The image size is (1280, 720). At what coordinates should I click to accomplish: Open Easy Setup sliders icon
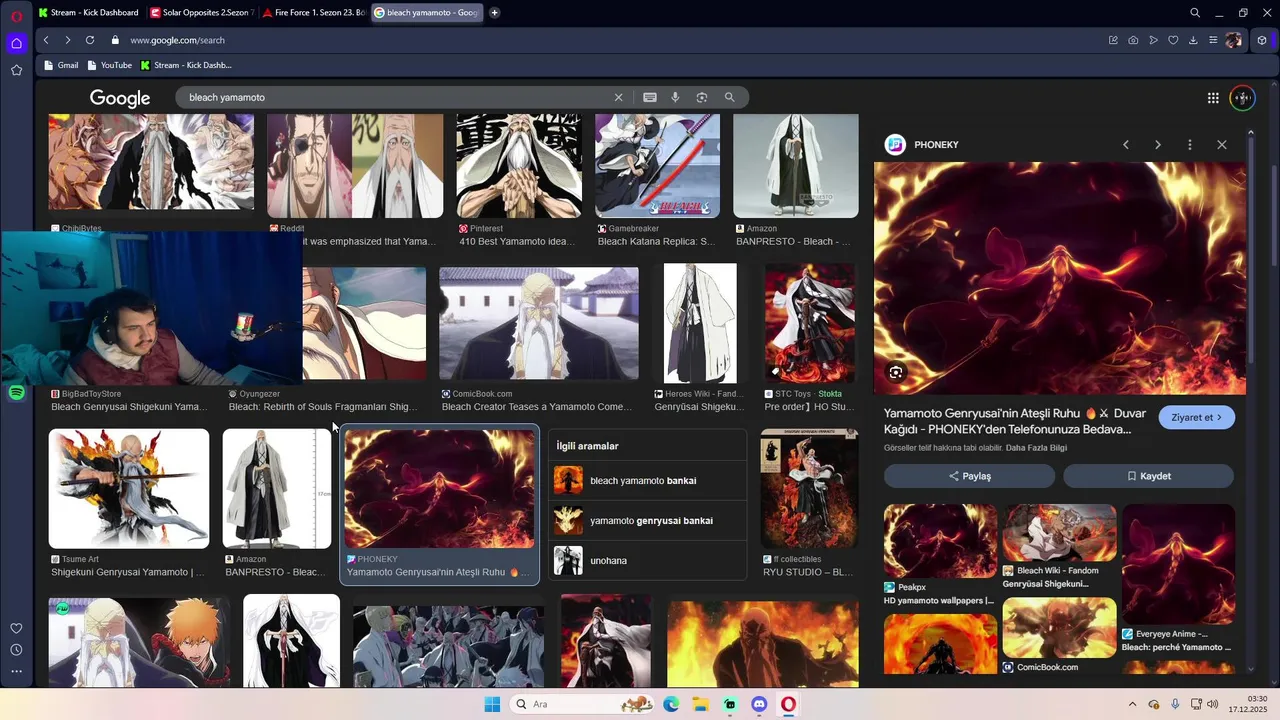(x=1213, y=40)
